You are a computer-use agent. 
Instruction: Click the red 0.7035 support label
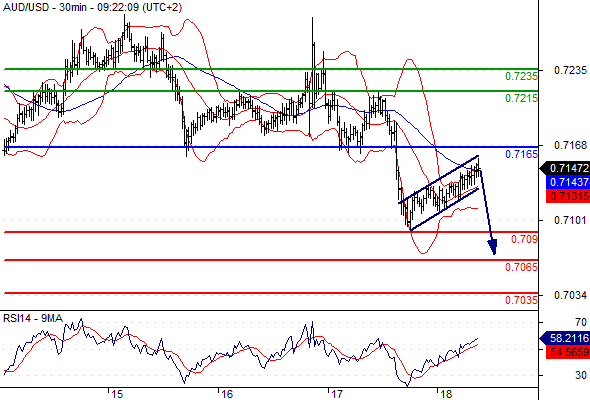[x=521, y=300]
